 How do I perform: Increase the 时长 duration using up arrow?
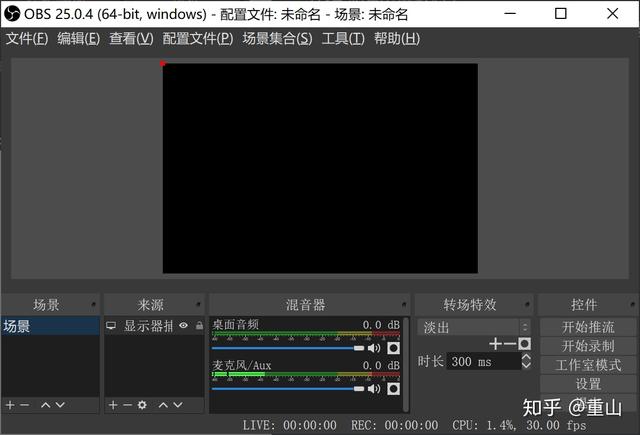coord(526,357)
